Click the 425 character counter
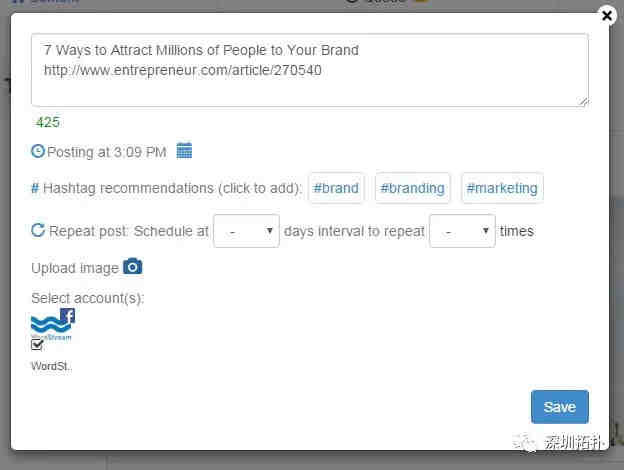 coord(48,122)
